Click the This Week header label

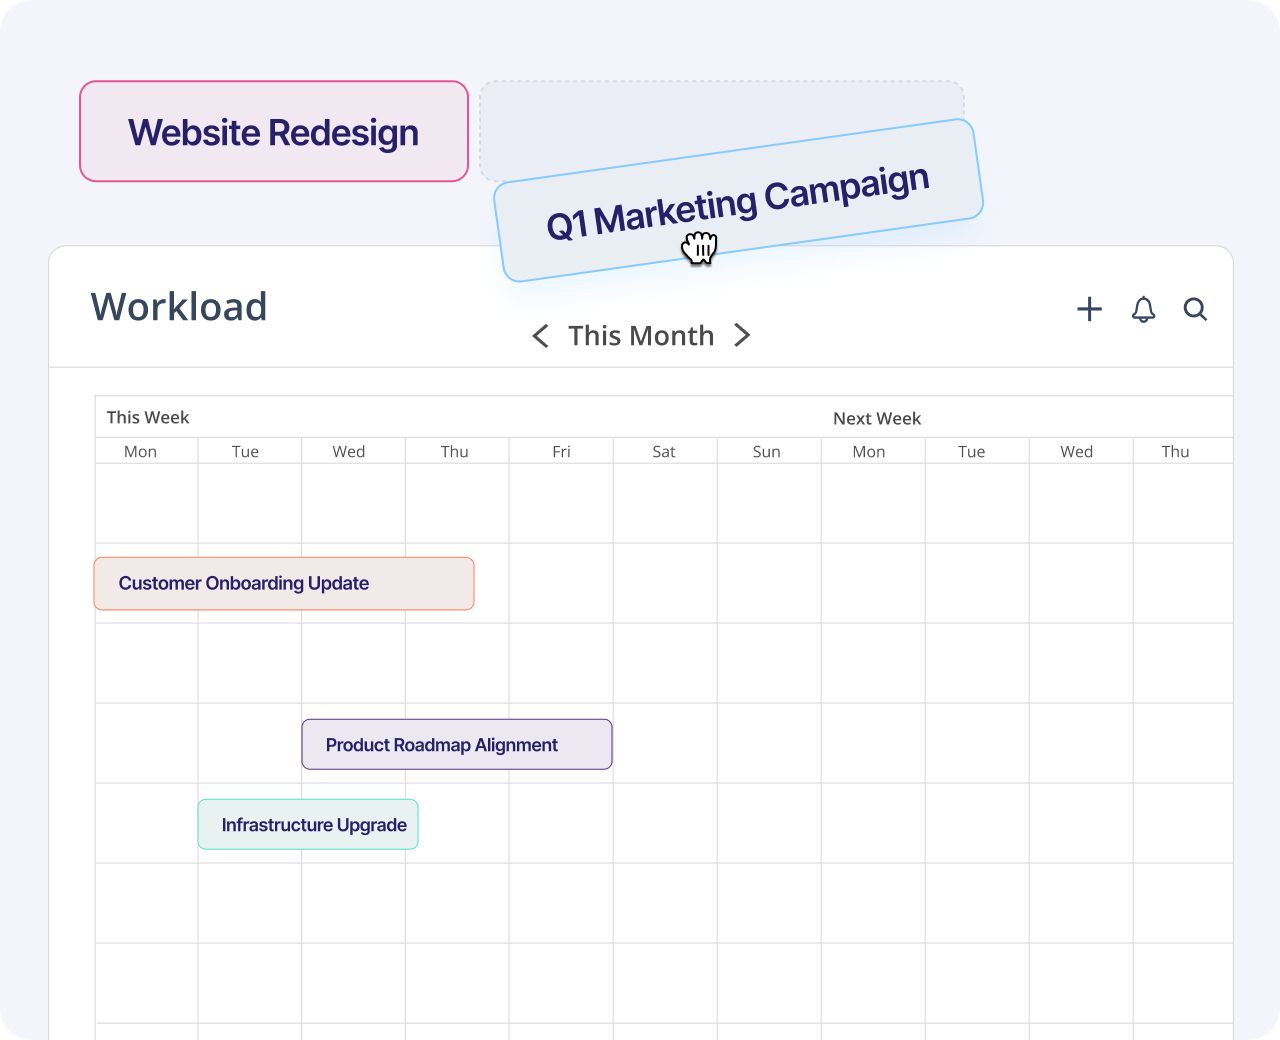[x=148, y=417]
